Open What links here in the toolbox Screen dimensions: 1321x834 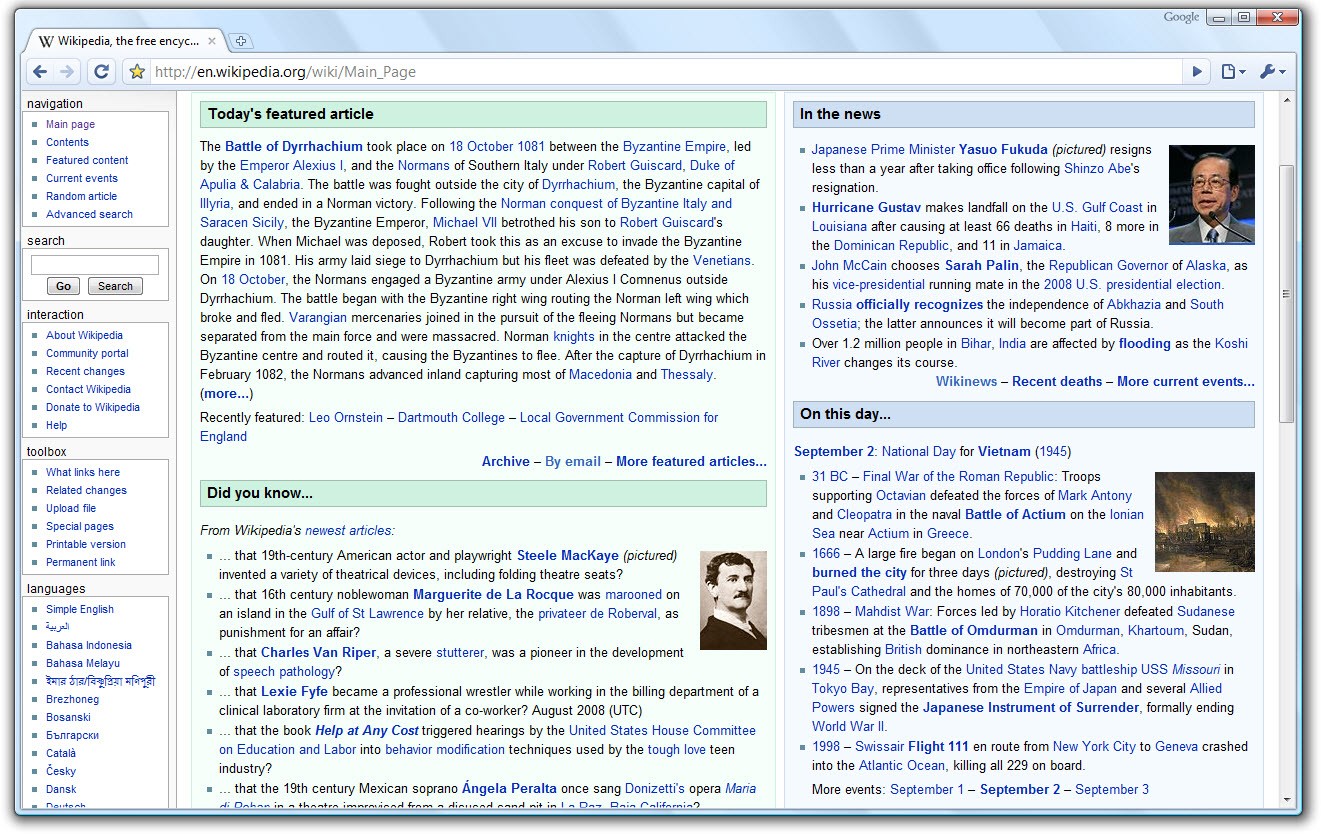(x=83, y=472)
